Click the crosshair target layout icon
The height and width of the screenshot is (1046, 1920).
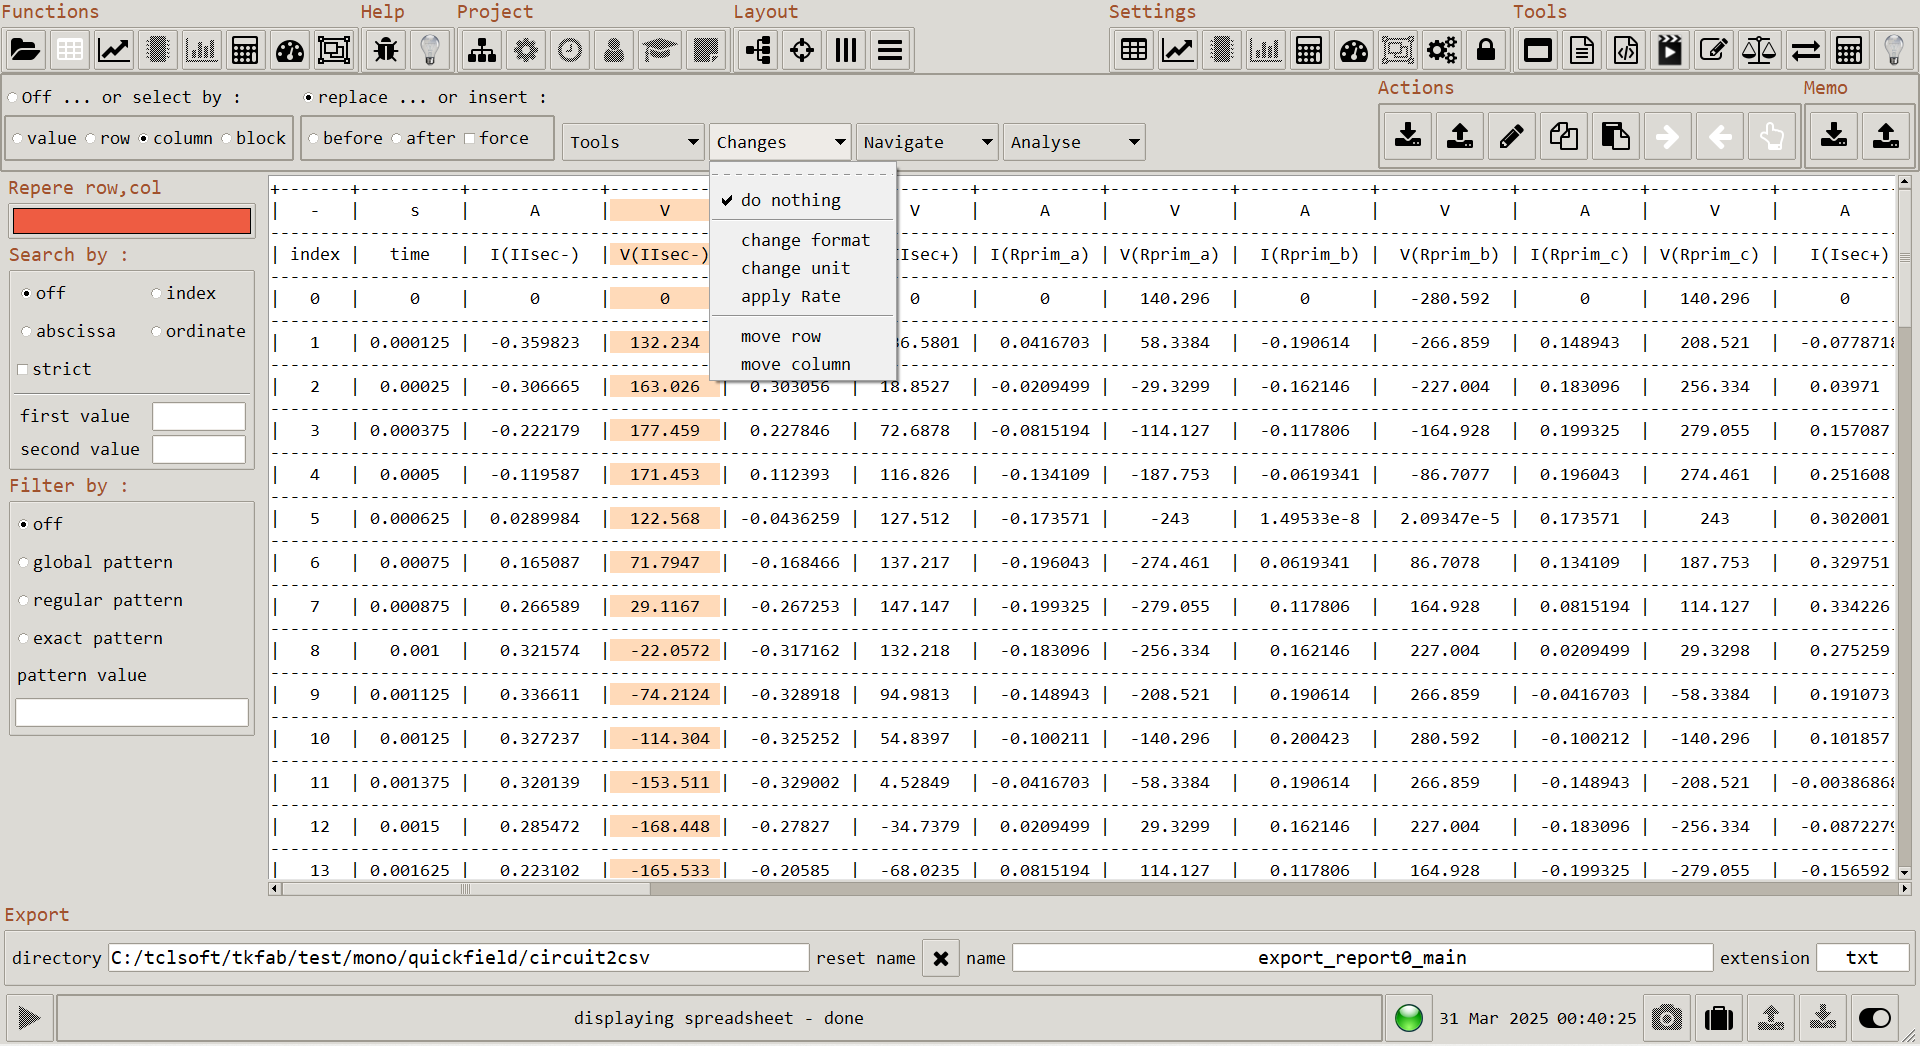point(802,50)
